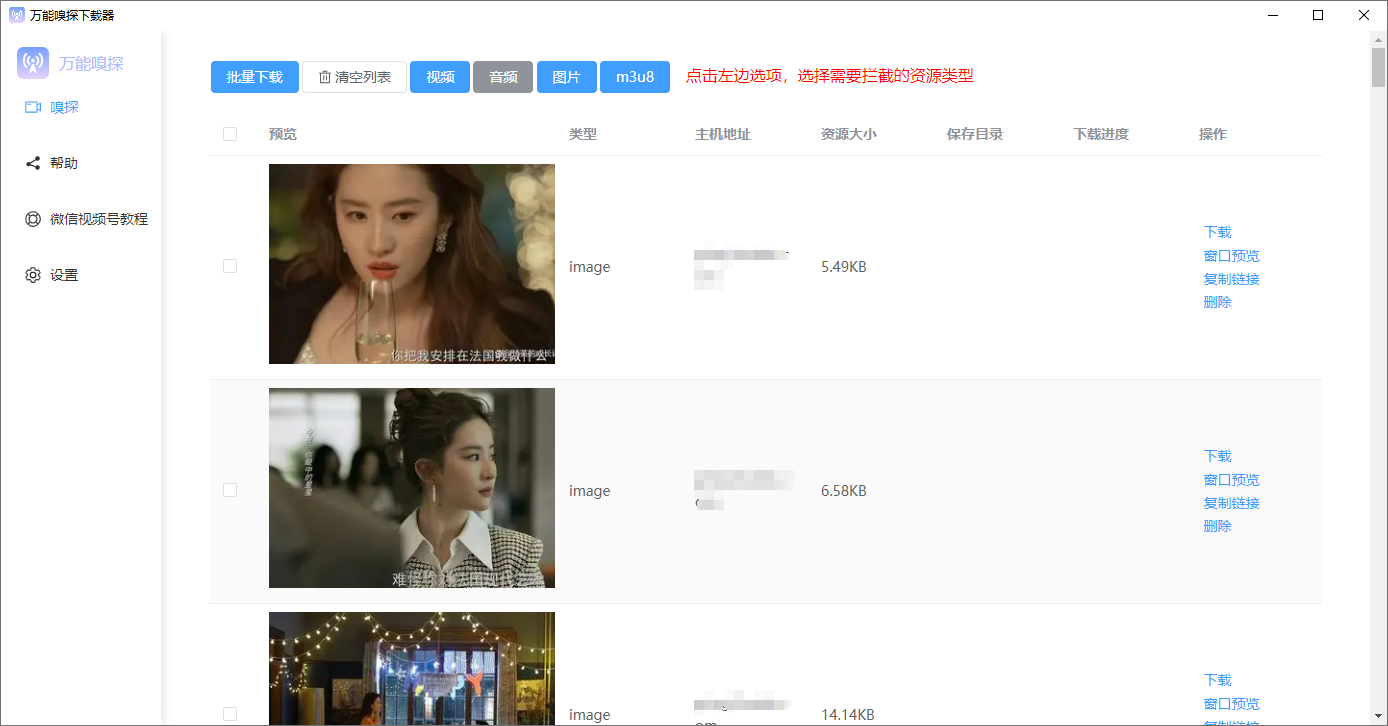This screenshot has width=1388, height=726.
Task: Open the preview thumbnail of the 14.14KB image
Action: (412, 669)
